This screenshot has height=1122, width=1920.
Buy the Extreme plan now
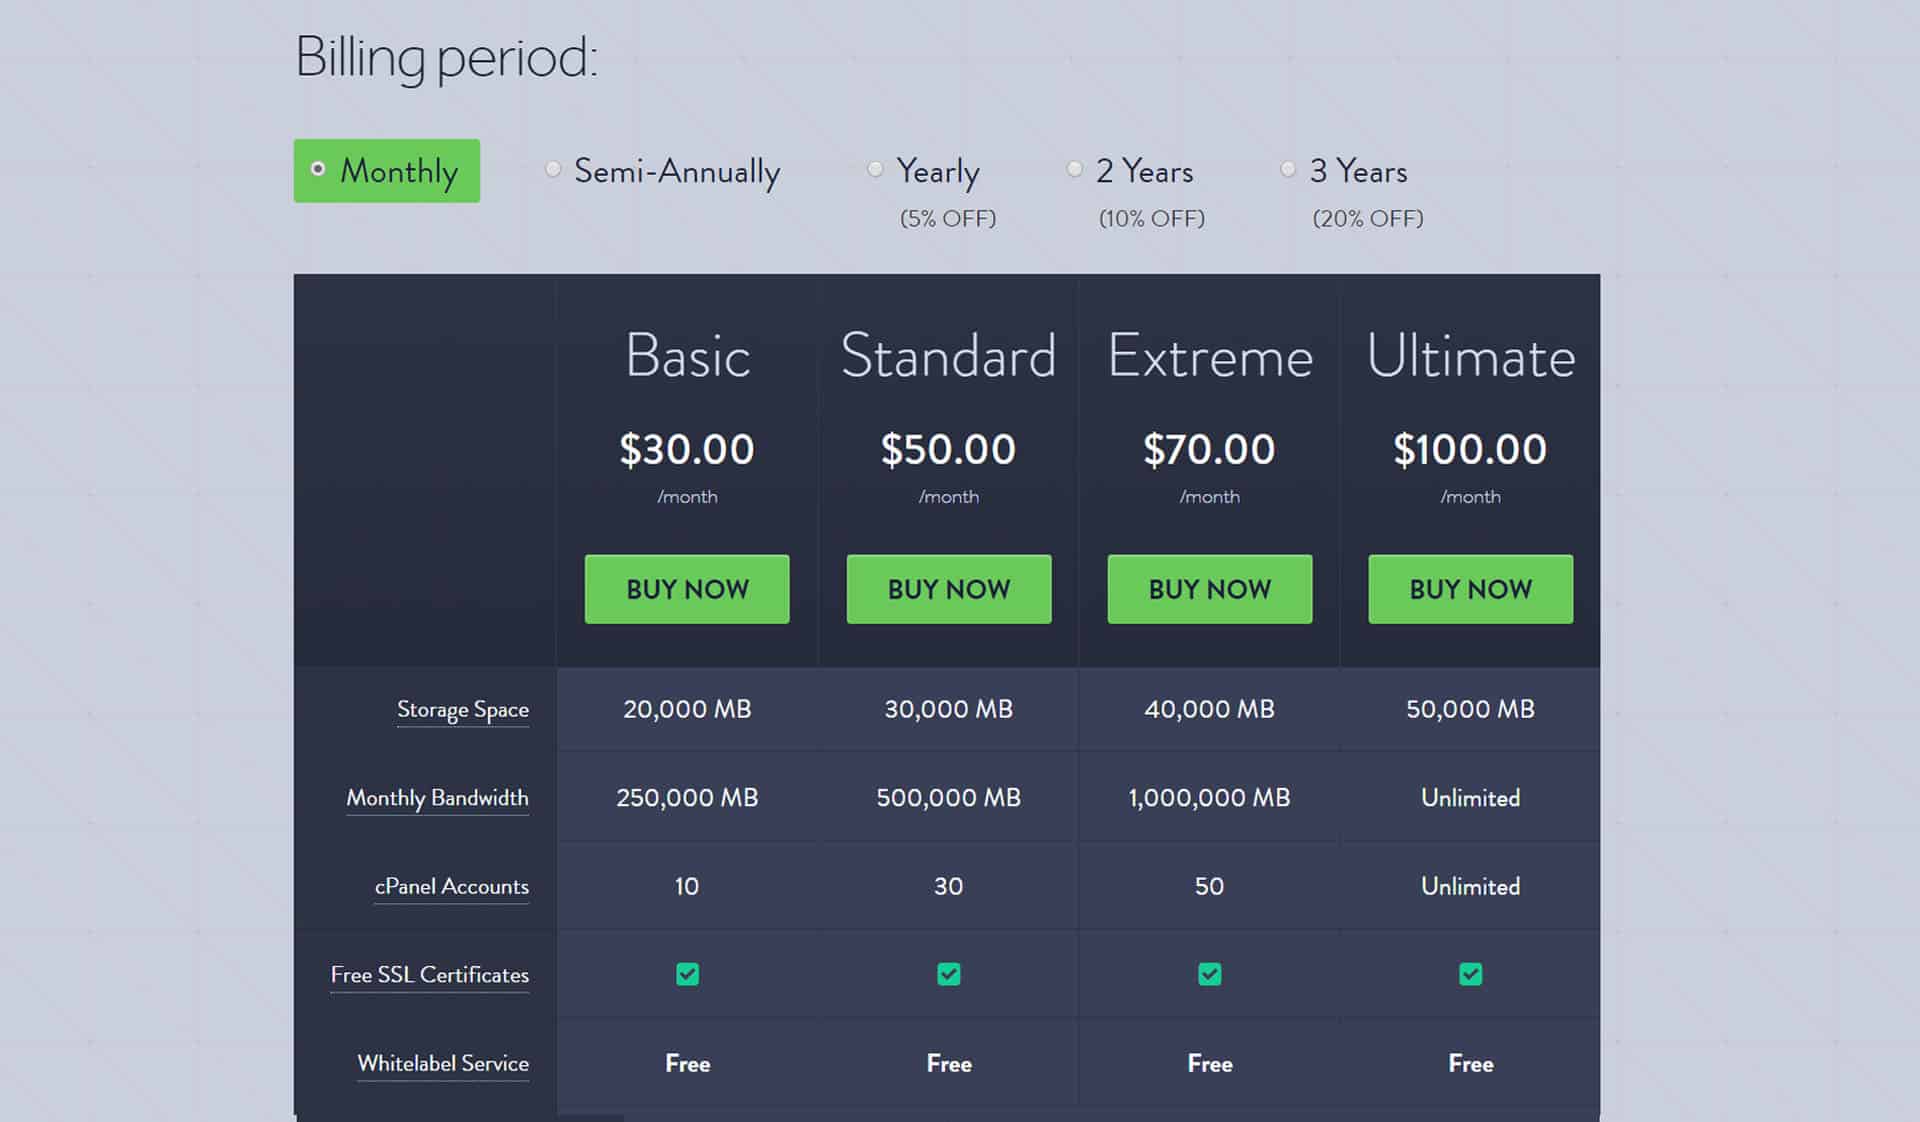pyautogui.click(x=1210, y=589)
